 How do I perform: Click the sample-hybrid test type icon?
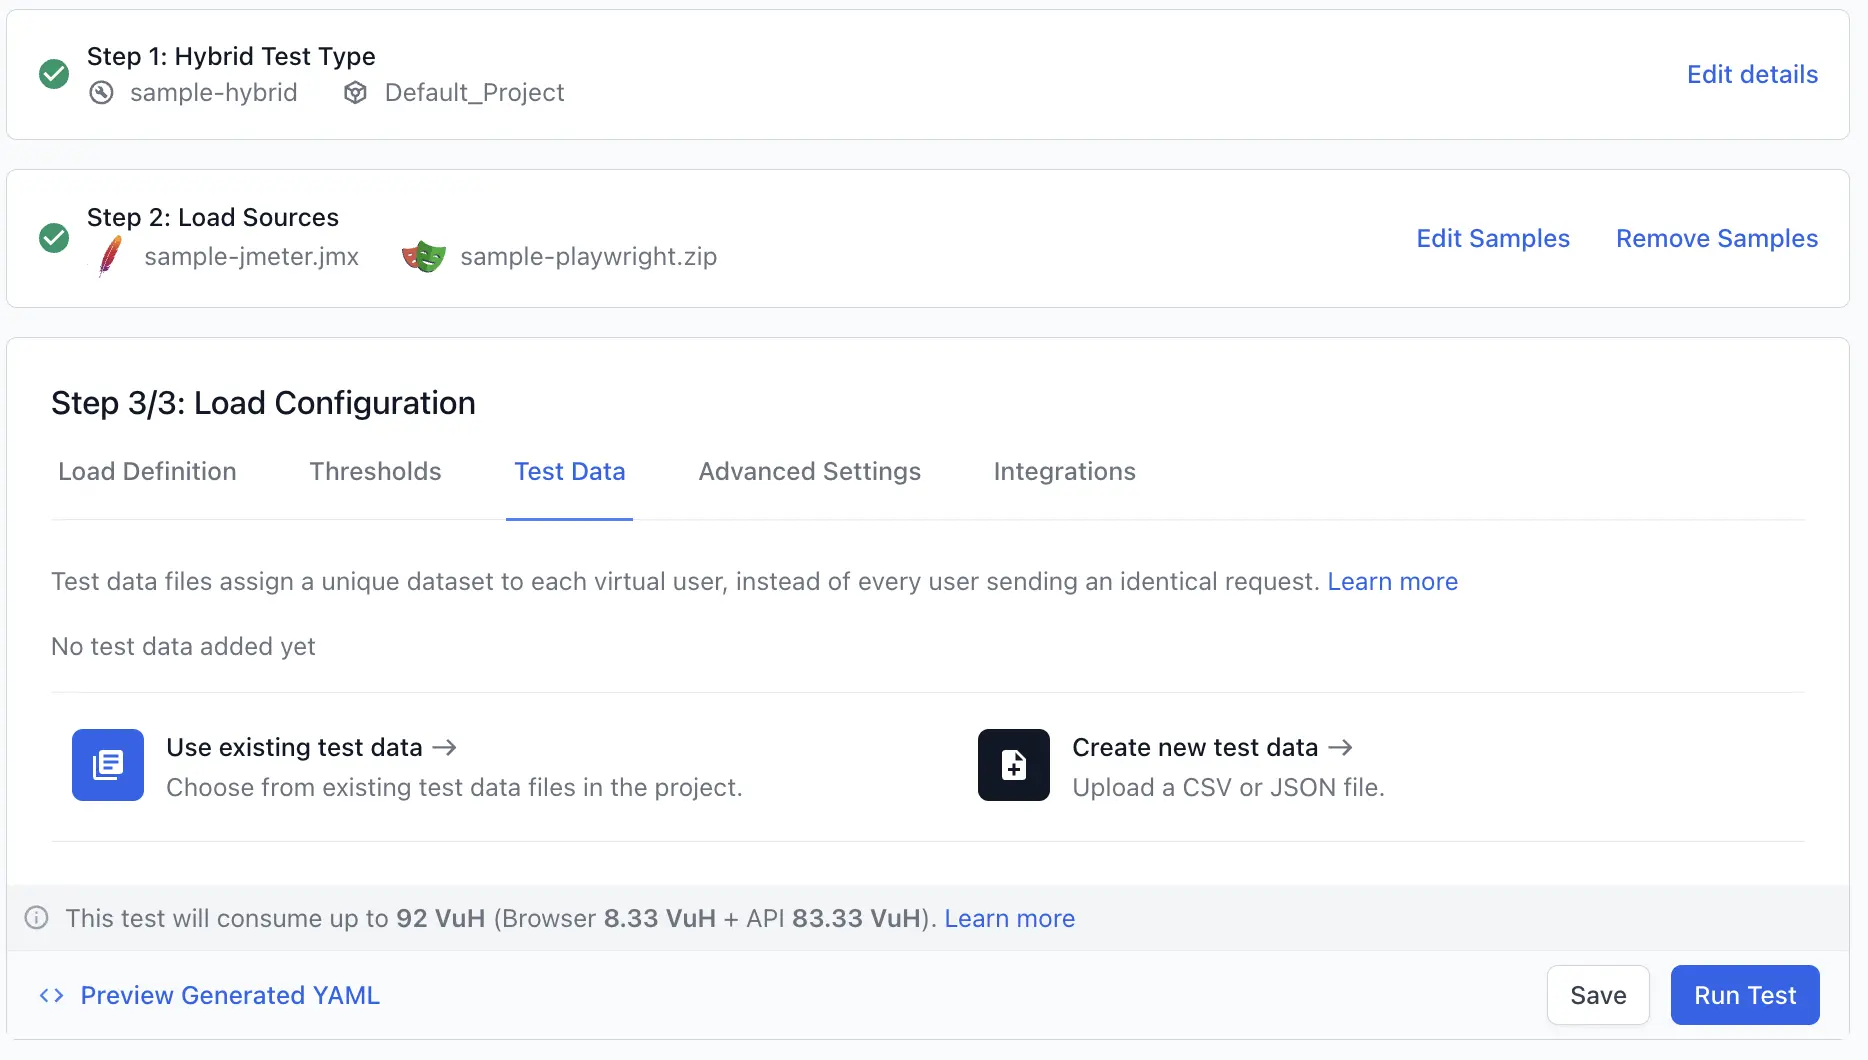(101, 93)
